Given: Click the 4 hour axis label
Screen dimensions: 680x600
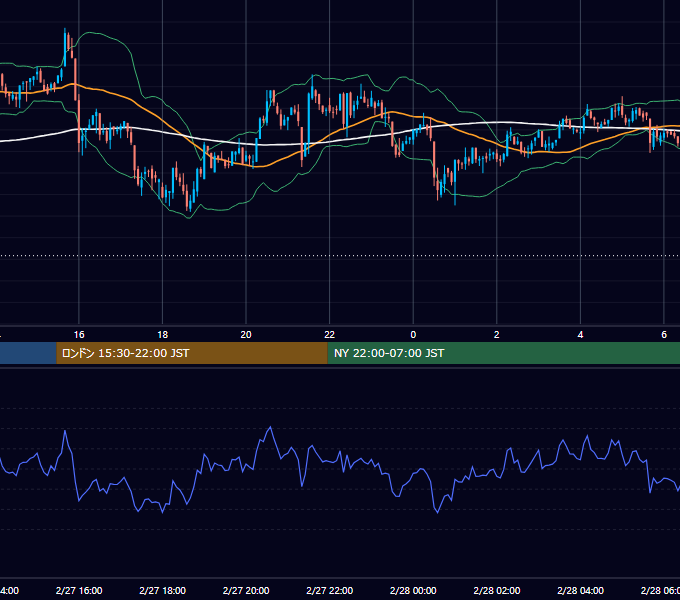Looking at the screenshot, I should pos(580,335).
